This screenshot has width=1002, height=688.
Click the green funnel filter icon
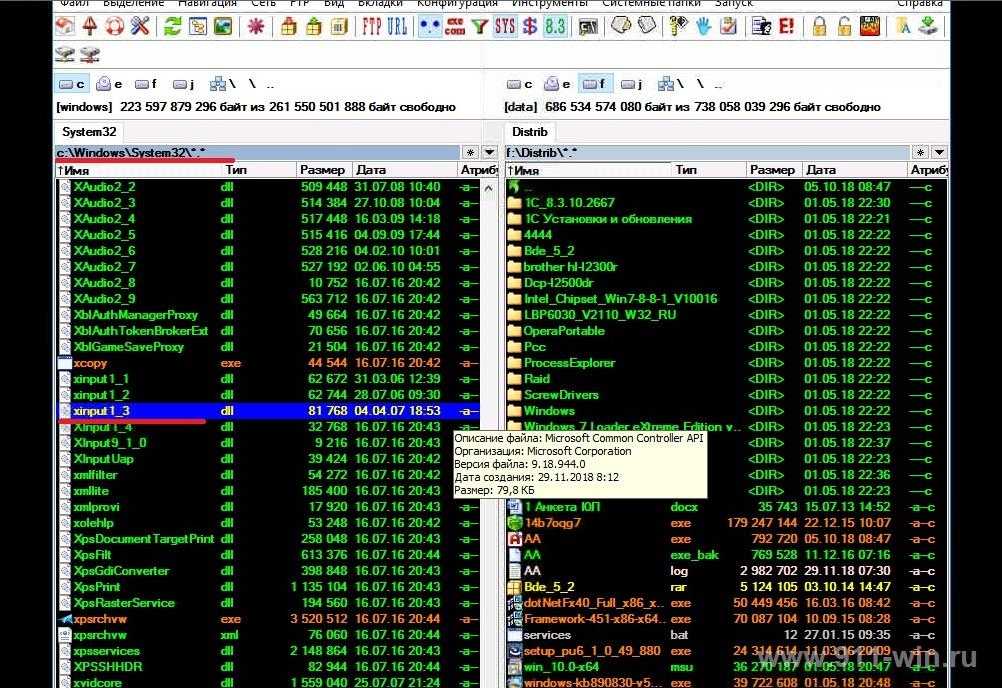click(x=480, y=27)
